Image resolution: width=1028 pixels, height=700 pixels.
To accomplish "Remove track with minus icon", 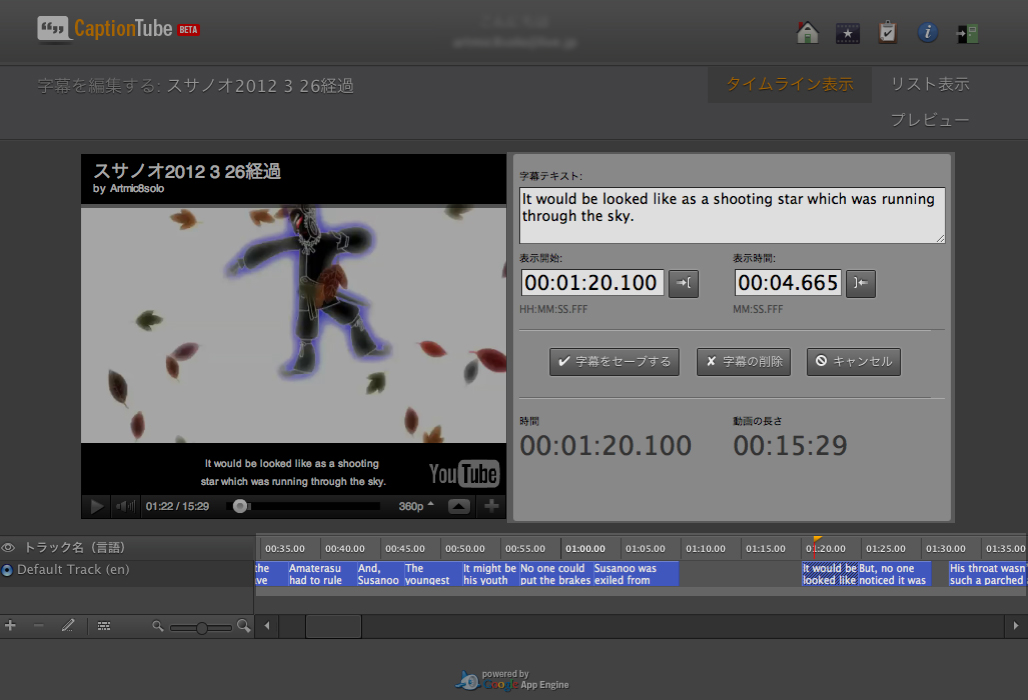I will point(39,625).
